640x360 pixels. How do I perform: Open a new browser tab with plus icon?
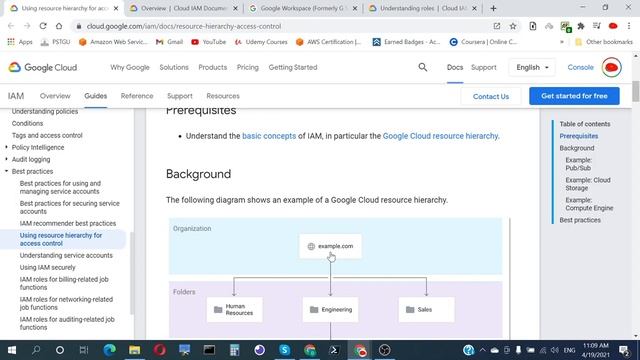493,8
